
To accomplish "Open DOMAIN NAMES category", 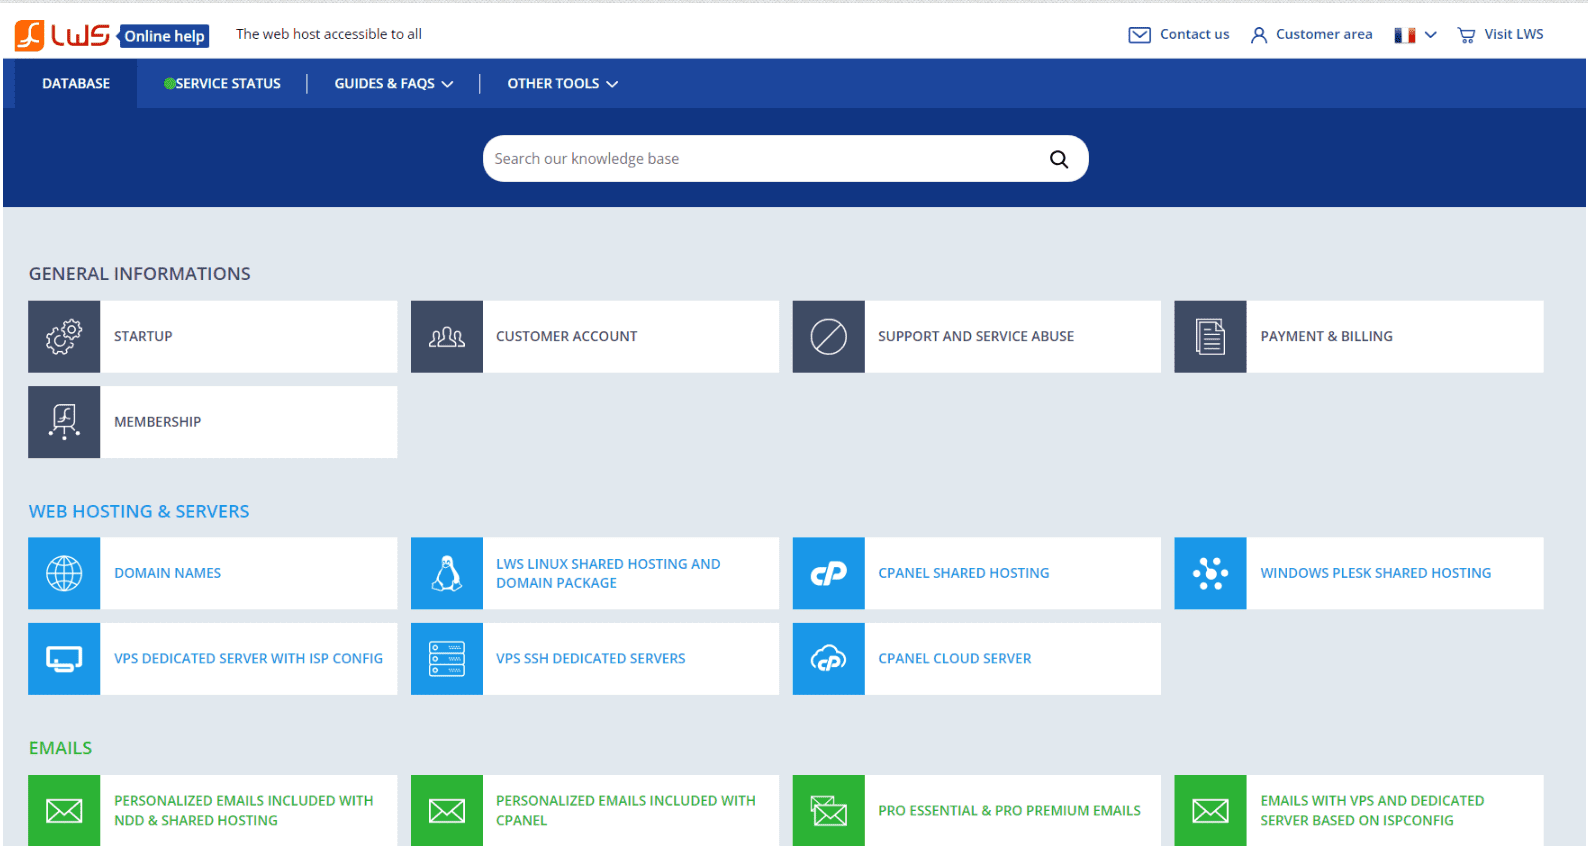I will (x=167, y=574).
